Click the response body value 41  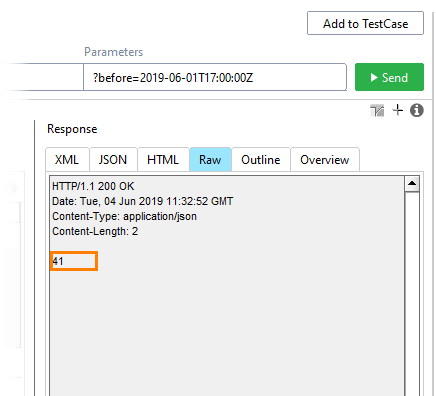pos(58,261)
